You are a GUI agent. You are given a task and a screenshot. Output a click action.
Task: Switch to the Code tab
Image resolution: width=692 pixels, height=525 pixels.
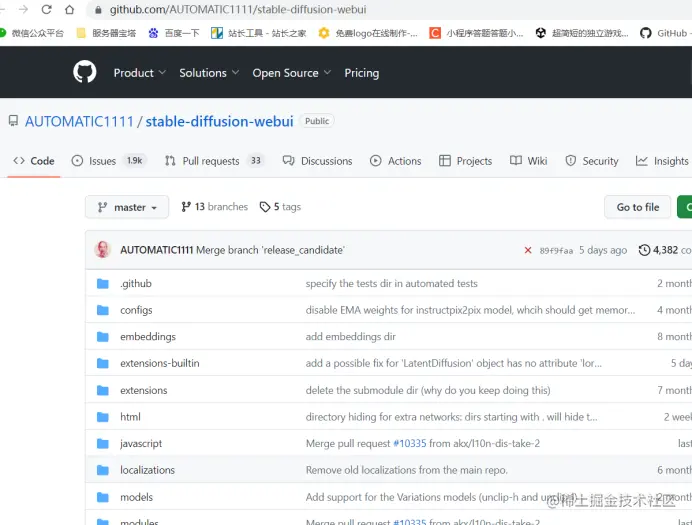(34, 161)
